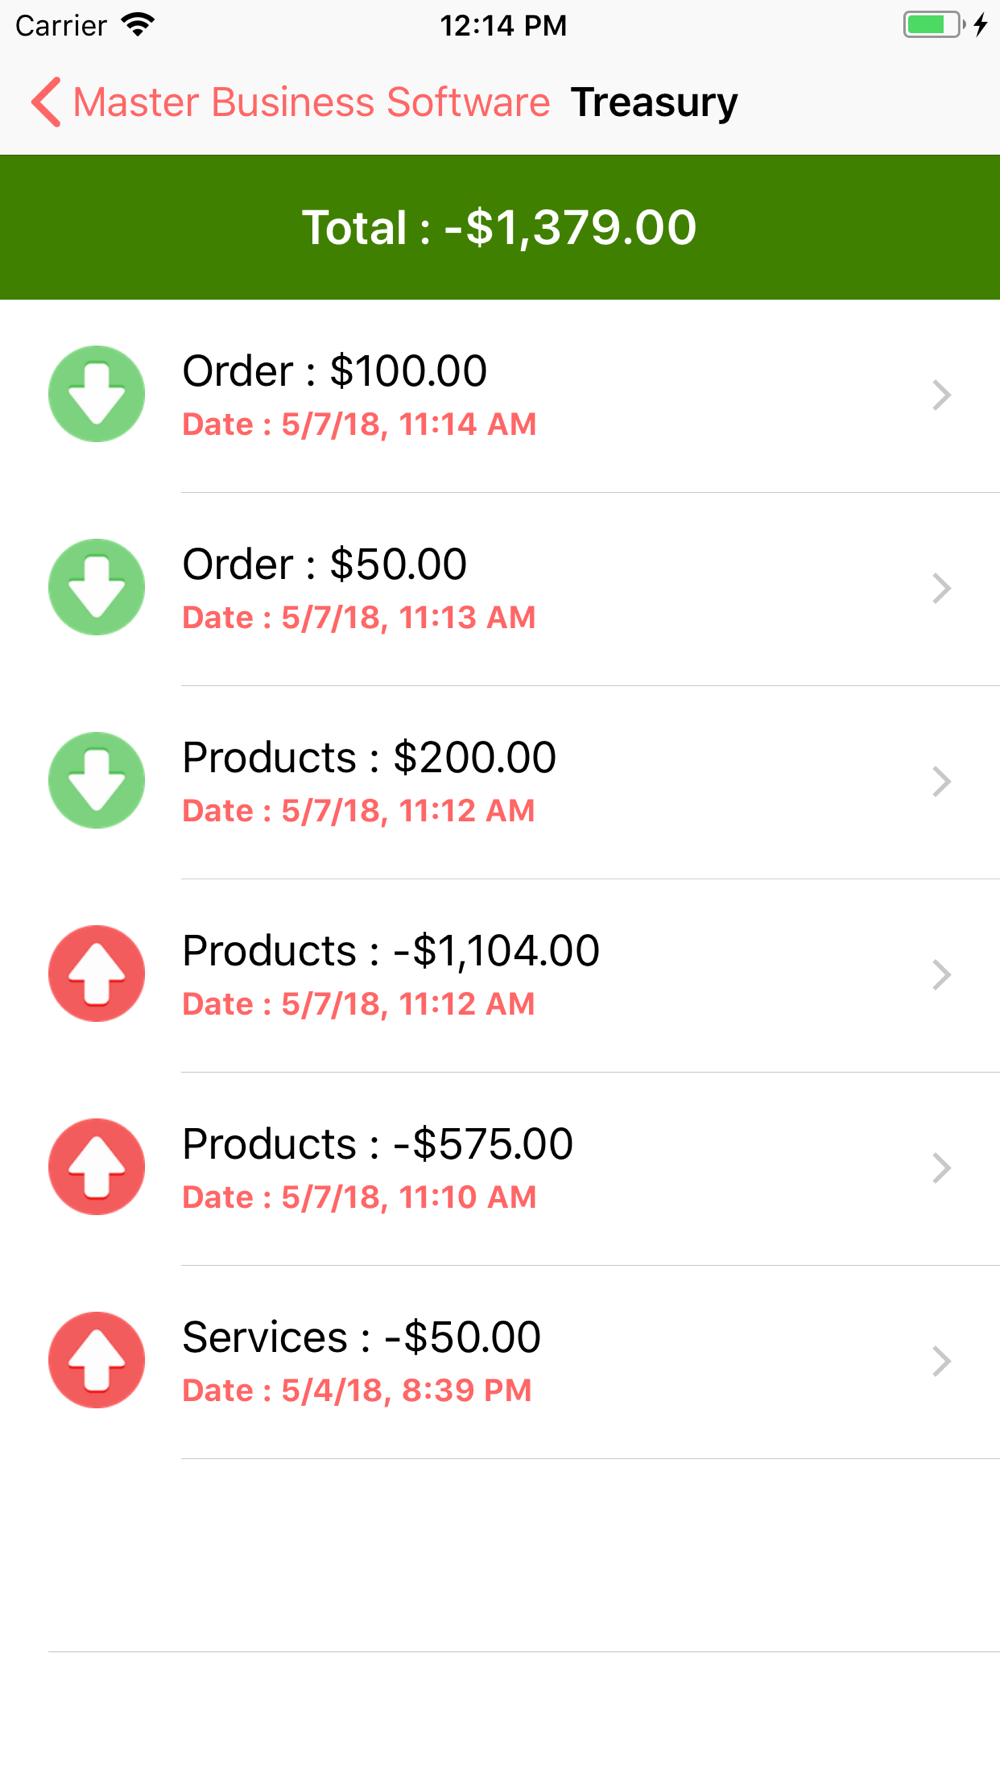Screen dimensions: 1000x1778
Task: Open details chevron for Products -$1,104.00
Action: click(940, 974)
